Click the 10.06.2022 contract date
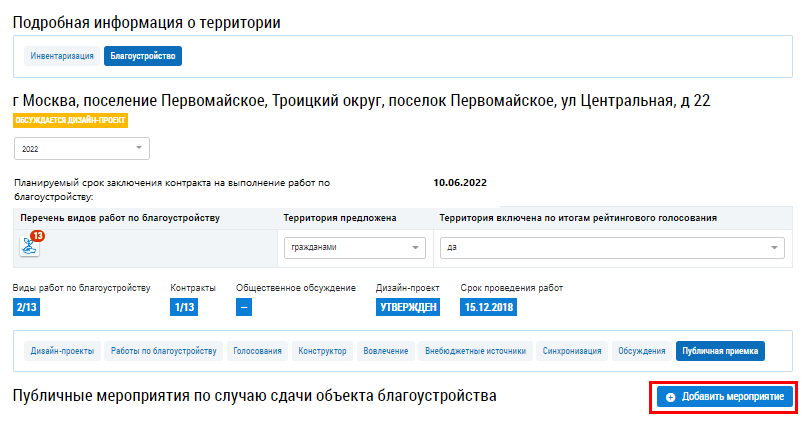The image size is (811, 425). pos(460,183)
